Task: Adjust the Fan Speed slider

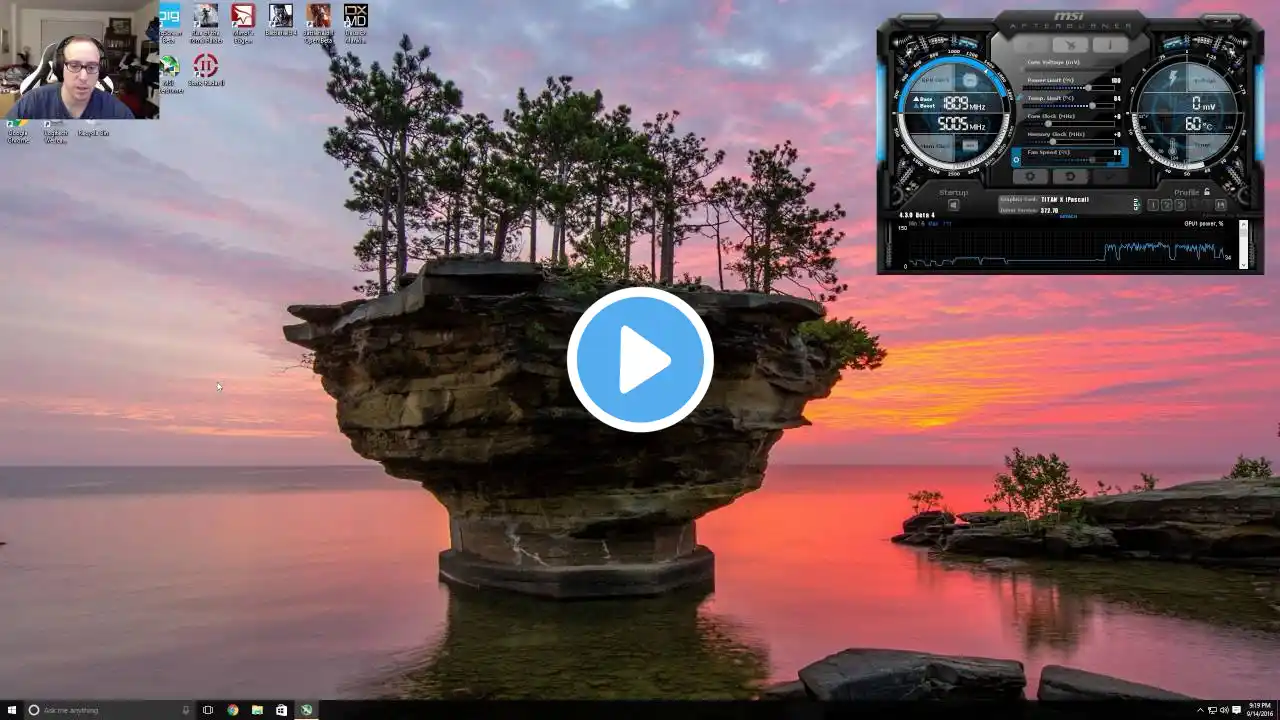Action: pos(1068,160)
